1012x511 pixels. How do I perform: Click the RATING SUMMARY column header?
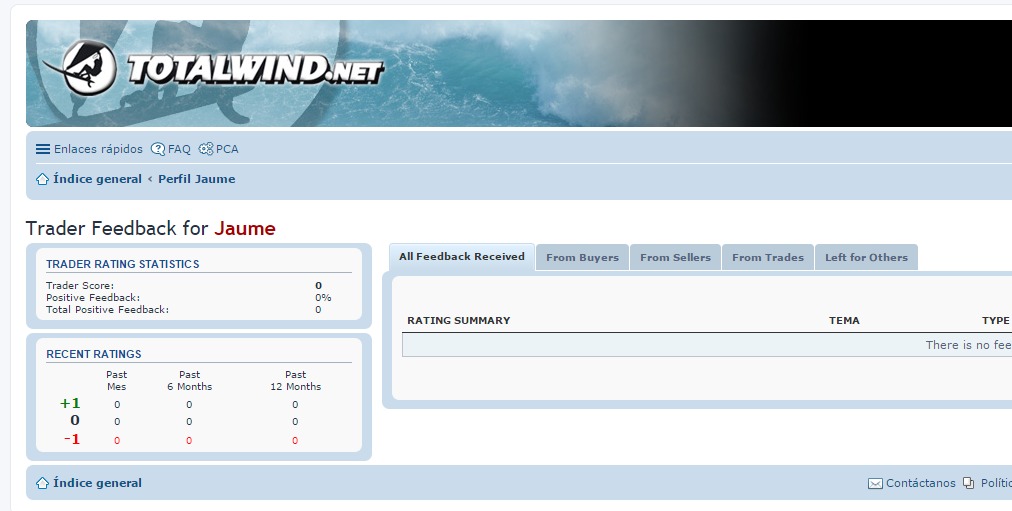click(x=459, y=321)
